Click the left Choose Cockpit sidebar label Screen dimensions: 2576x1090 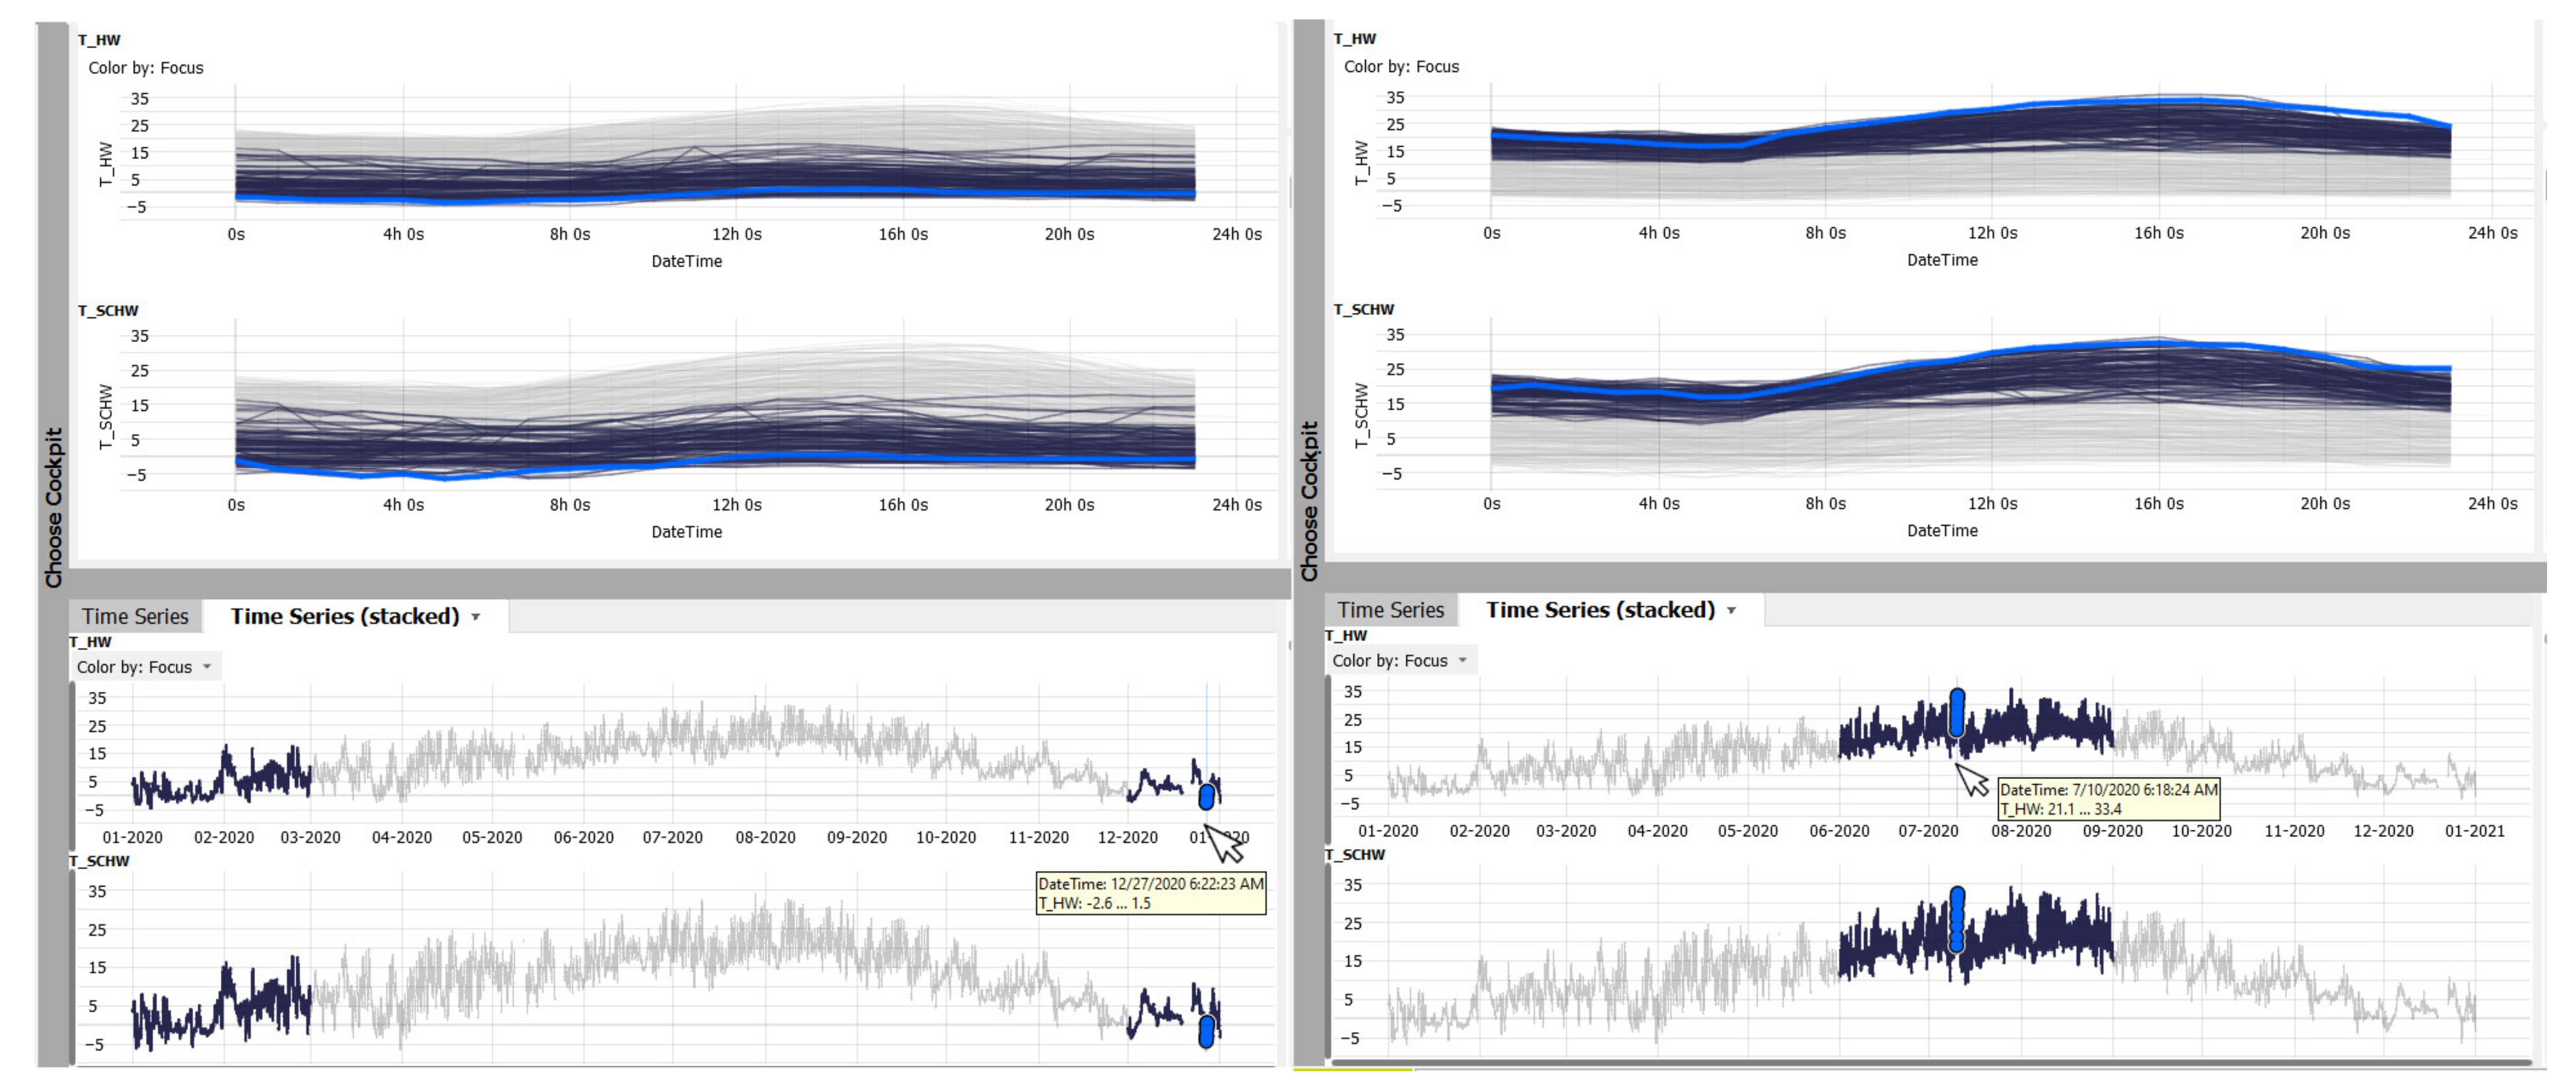point(53,508)
